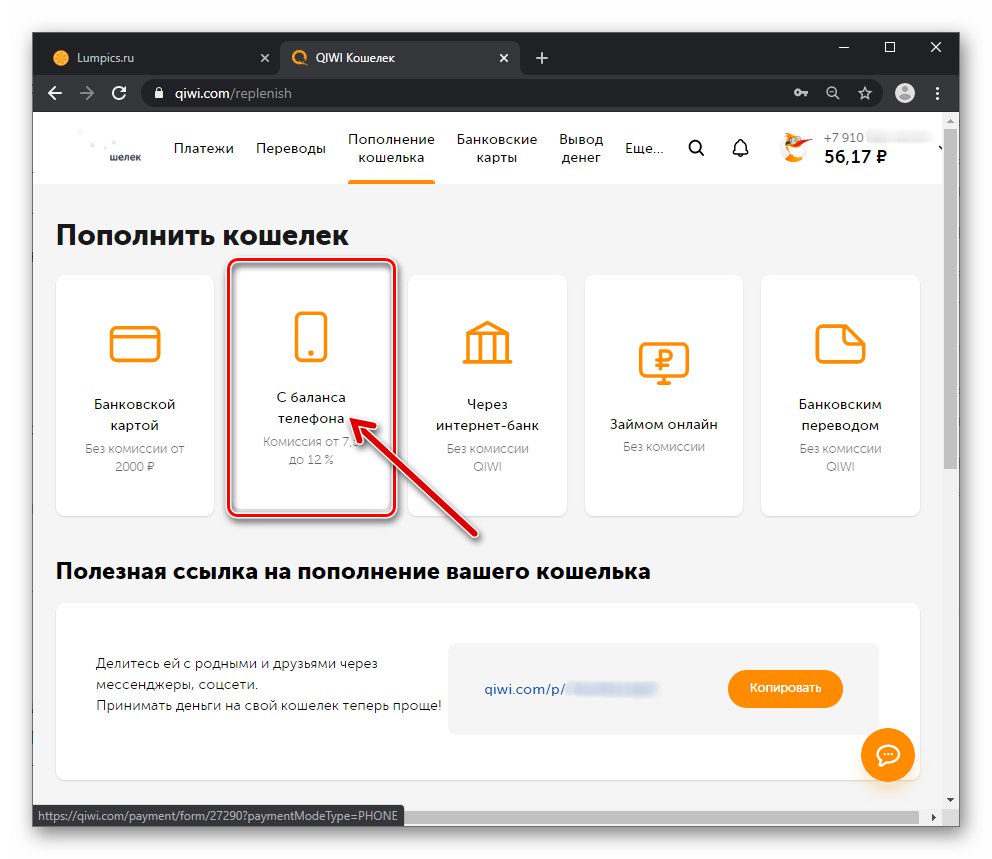The image size is (992, 859).
Task: Open support chat bubble in bottom corner
Action: click(887, 755)
